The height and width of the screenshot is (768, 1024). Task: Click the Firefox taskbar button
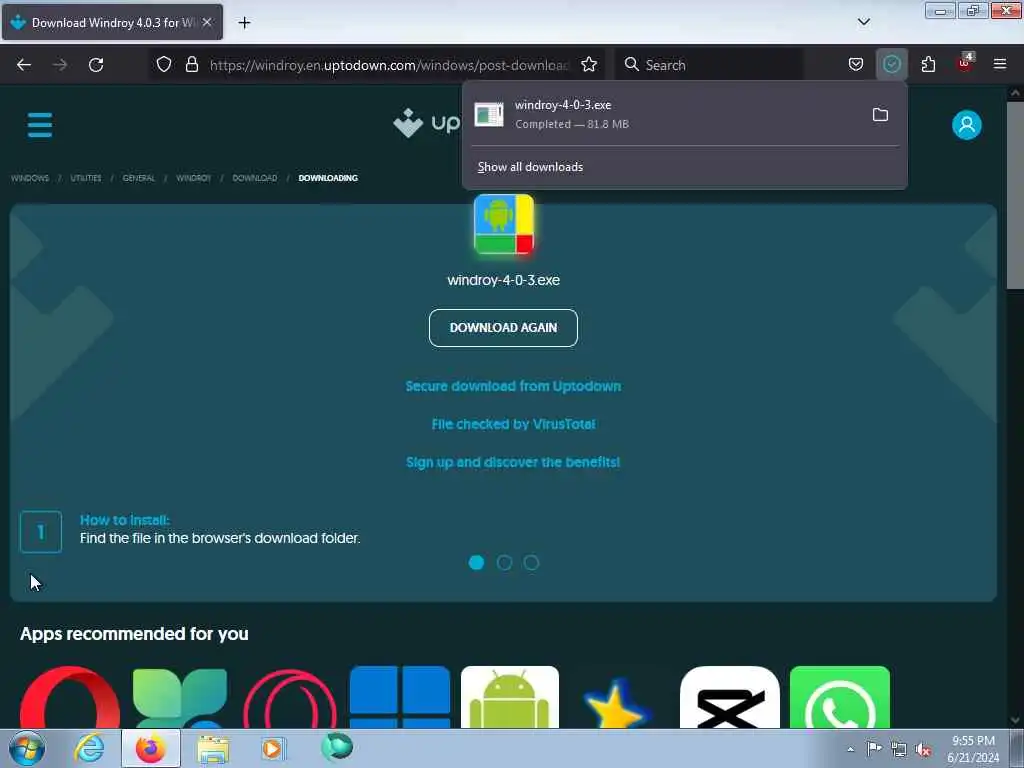click(x=151, y=748)
